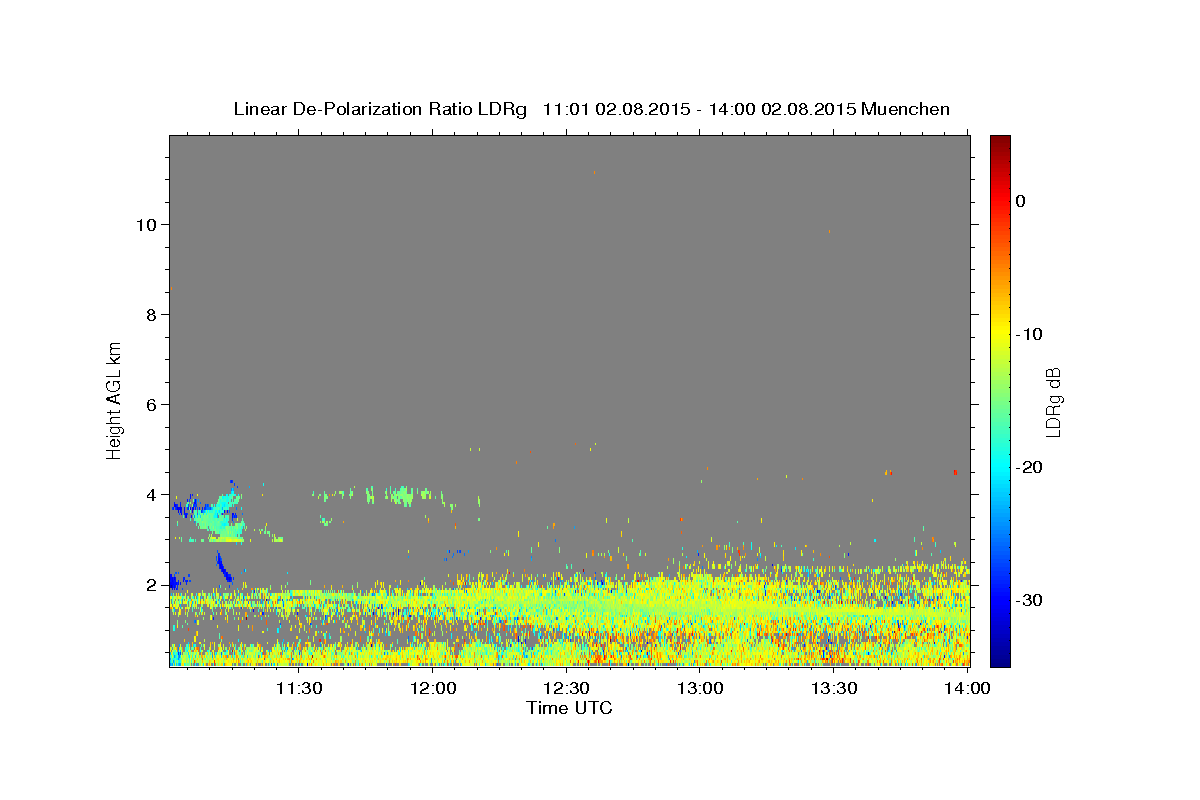This screenshot has width=1200, height=800.
Task: Click the colorbar value -20
Action: [x=1031, y=467]
